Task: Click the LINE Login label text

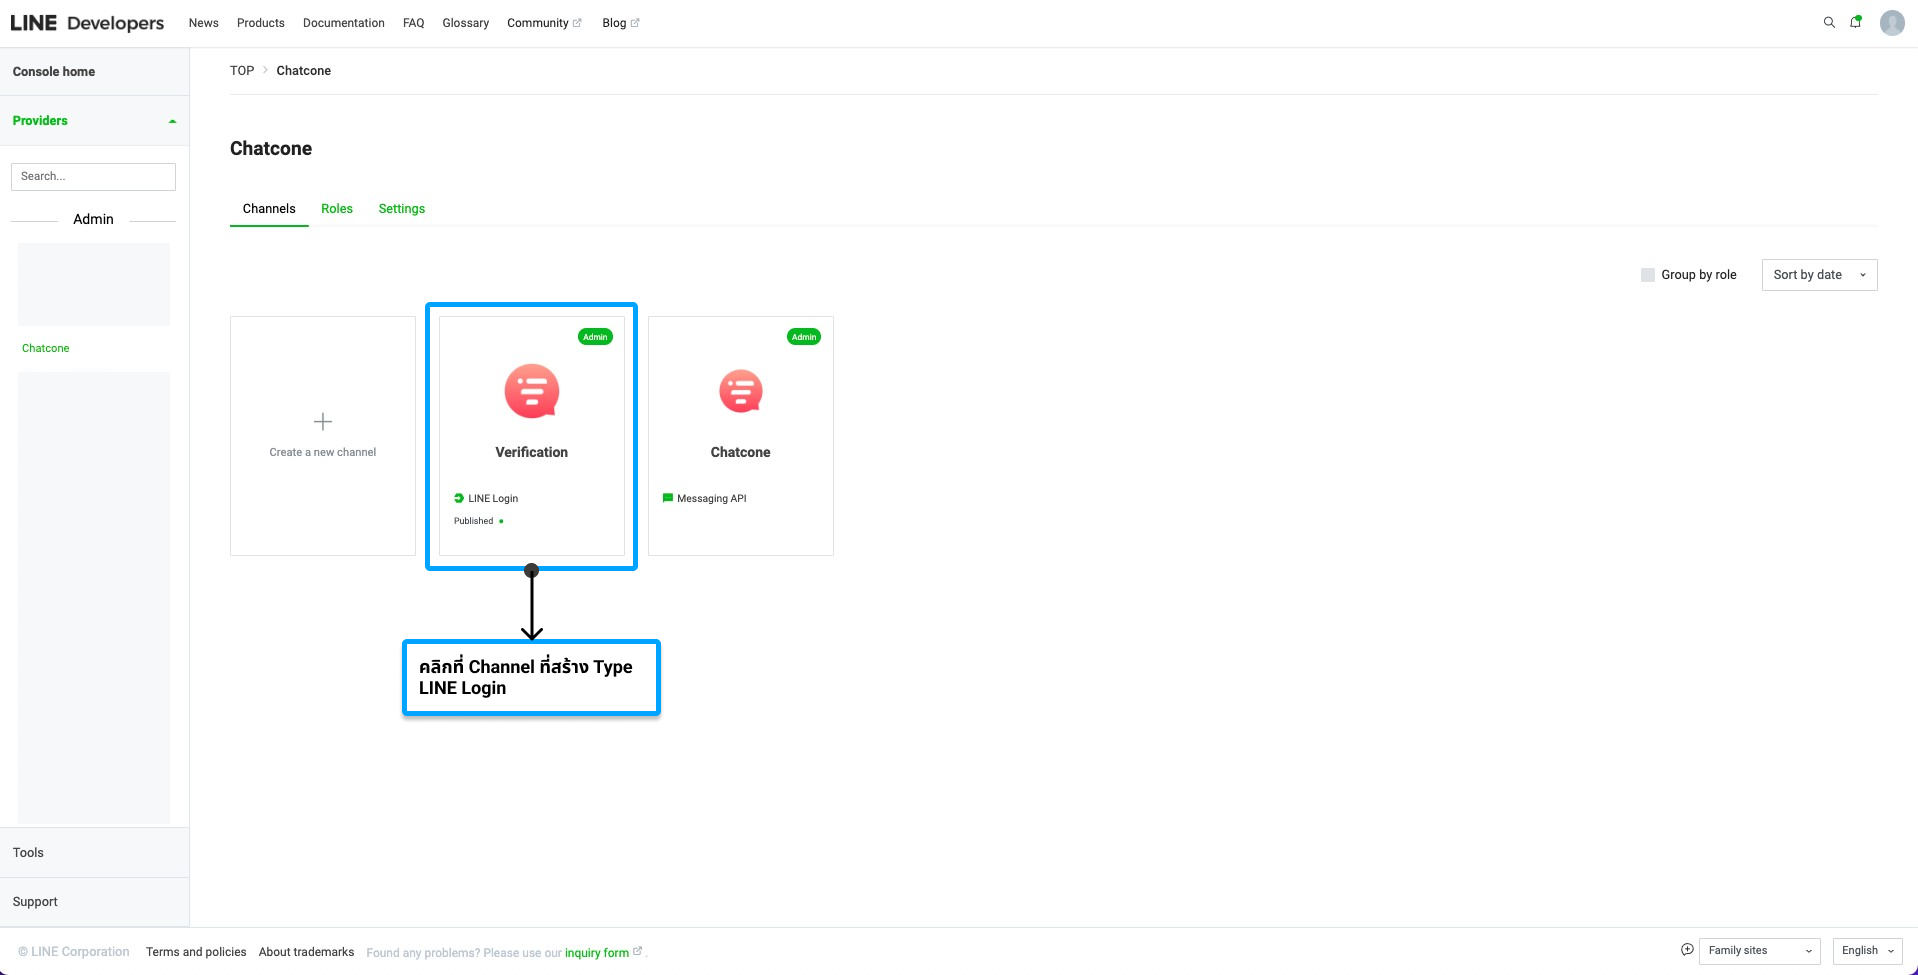Action: [493, 499]
